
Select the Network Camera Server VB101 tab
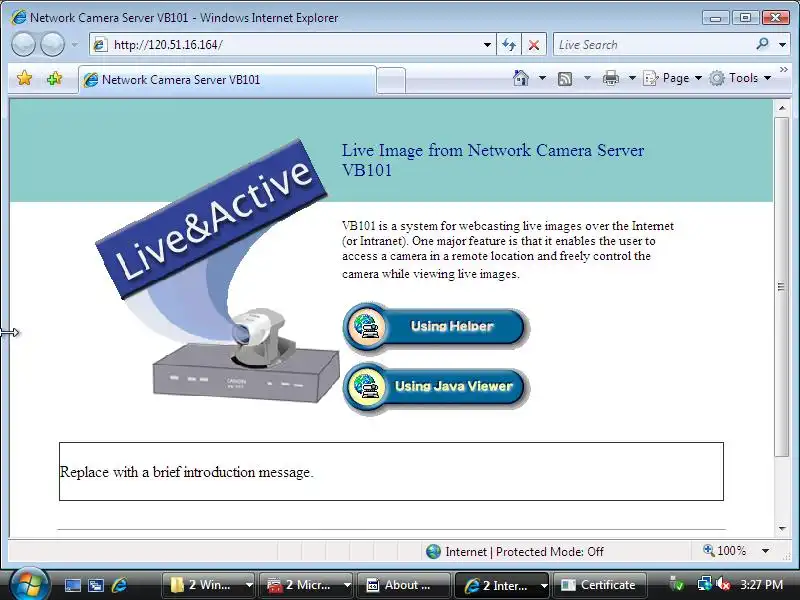[x=228, y=80]
